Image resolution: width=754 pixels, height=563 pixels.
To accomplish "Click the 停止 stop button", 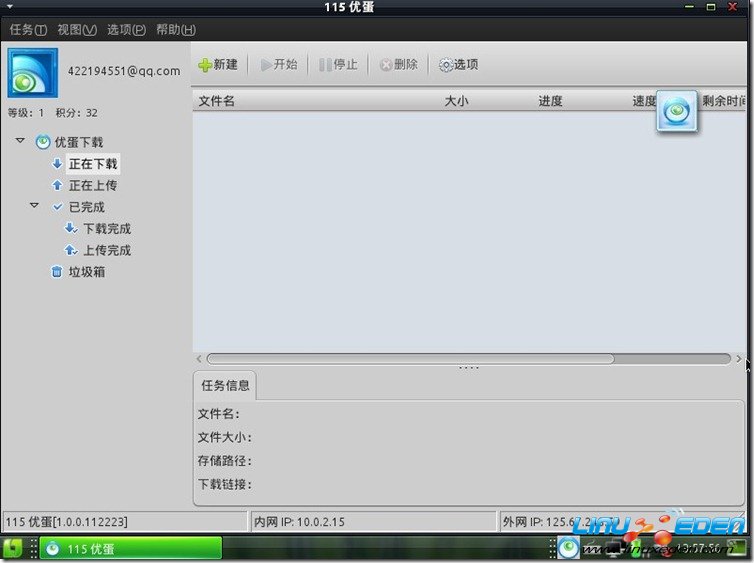I will (x=338, y=64).
